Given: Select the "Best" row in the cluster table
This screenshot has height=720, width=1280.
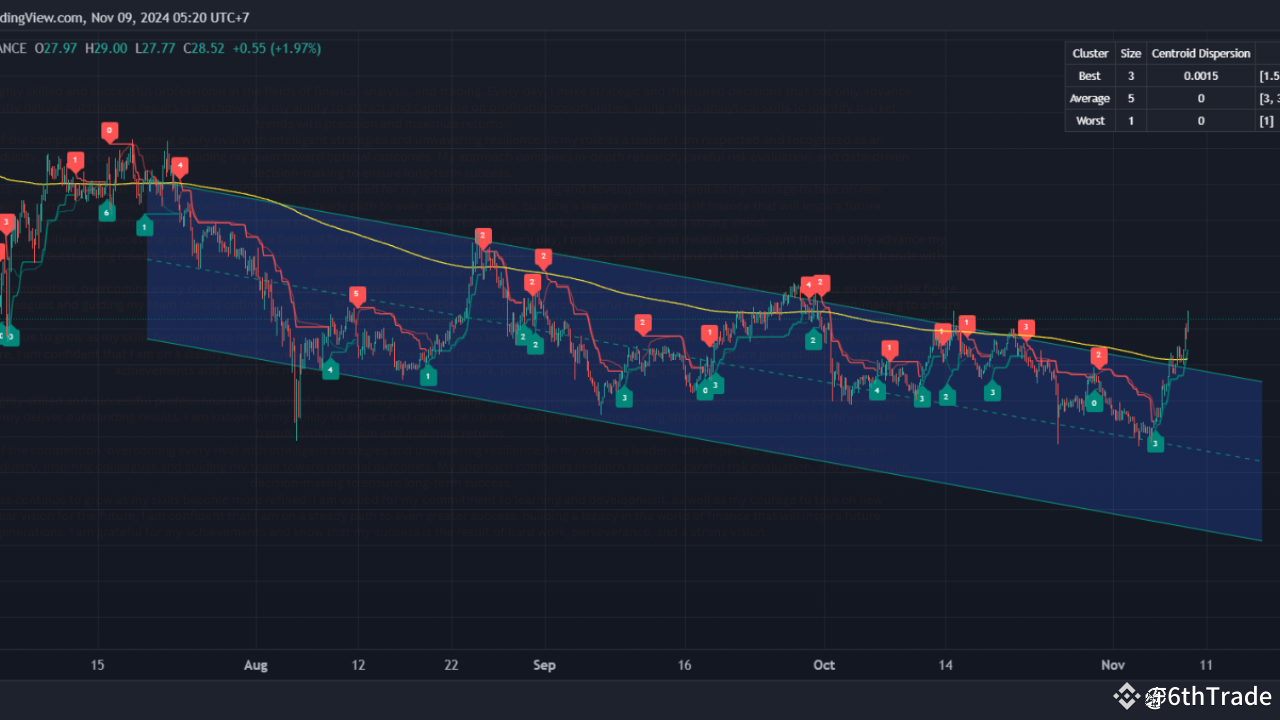Looking at the screenshot, I should pos(1089,75).
